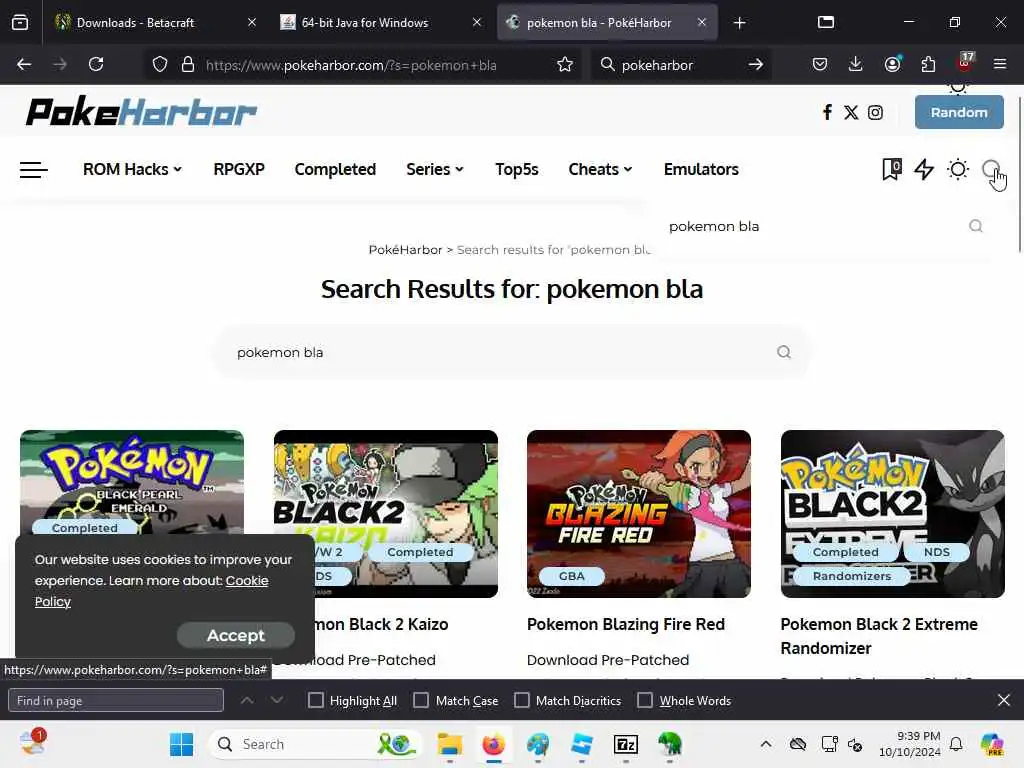1024x768 pixels.
Task: Bookmark this page with star icon
Action: coord(565,64)
